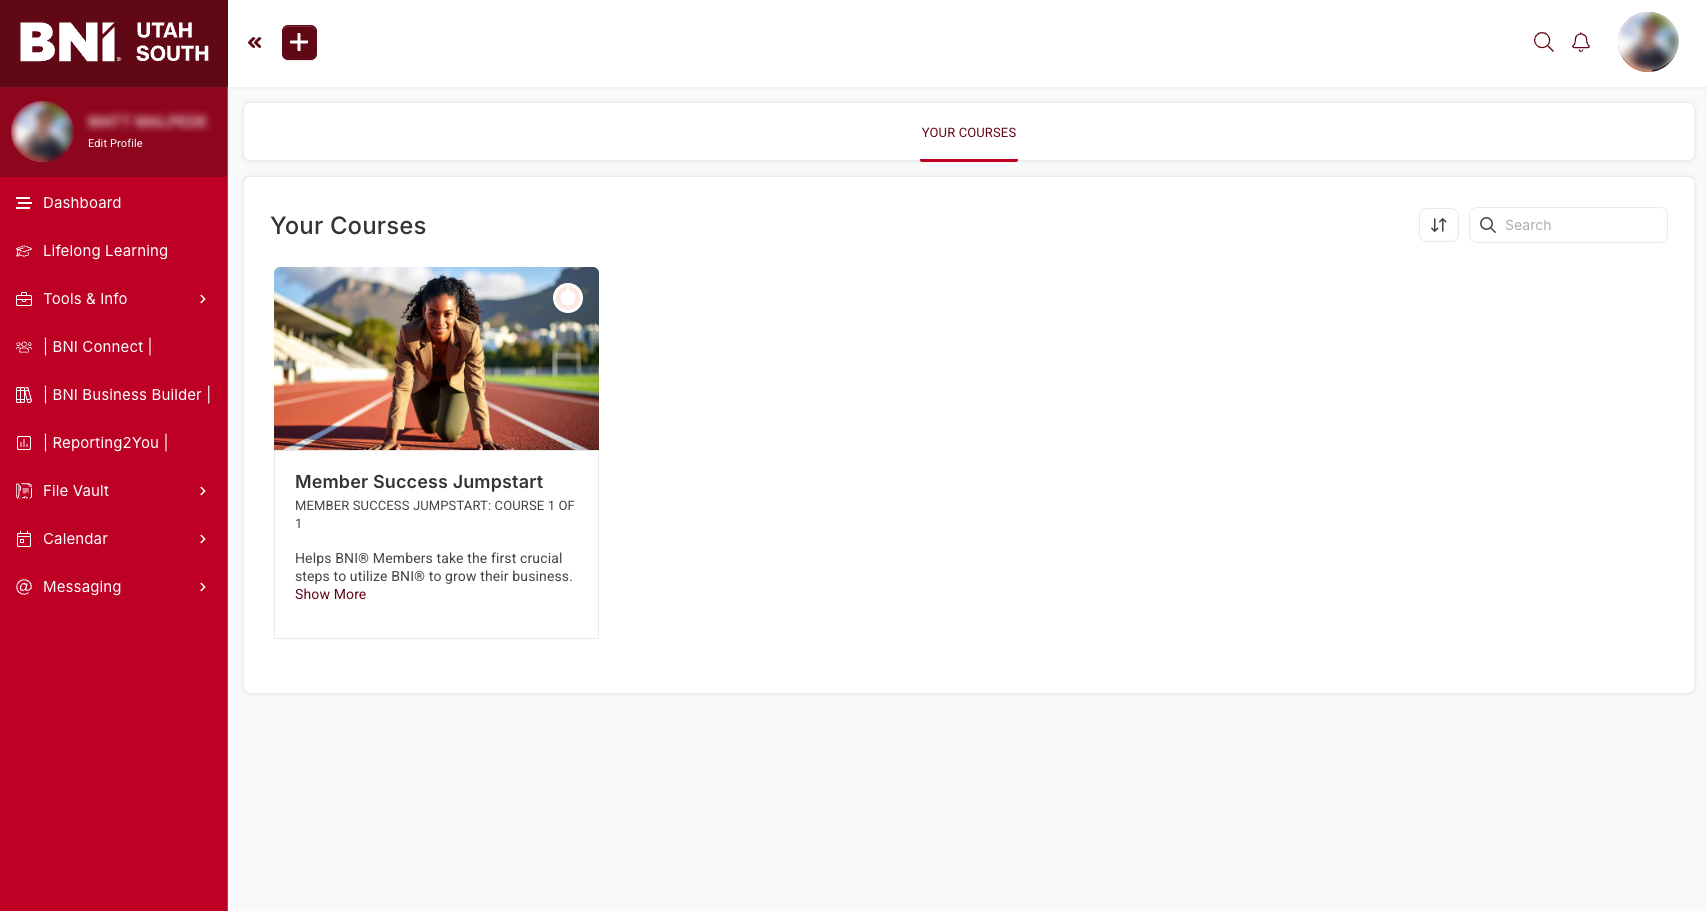Collapse the sidebar with double-arrow icon
1707x911 pixels.
click(255, 43)
